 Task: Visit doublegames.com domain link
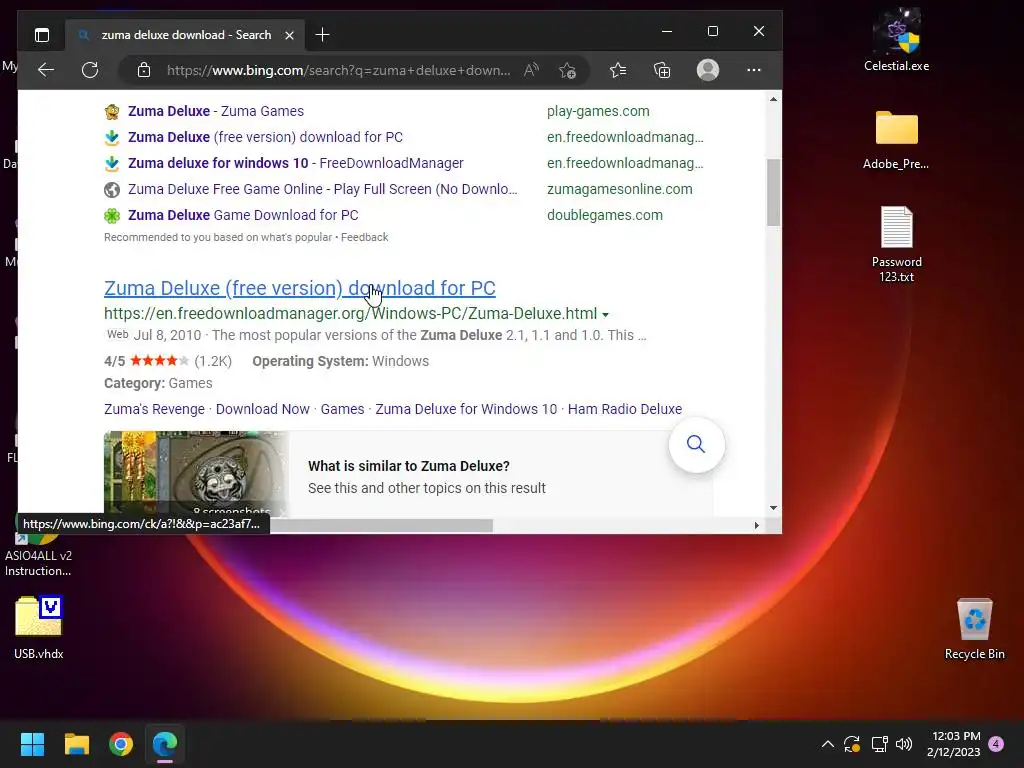[x=605, y=215]
